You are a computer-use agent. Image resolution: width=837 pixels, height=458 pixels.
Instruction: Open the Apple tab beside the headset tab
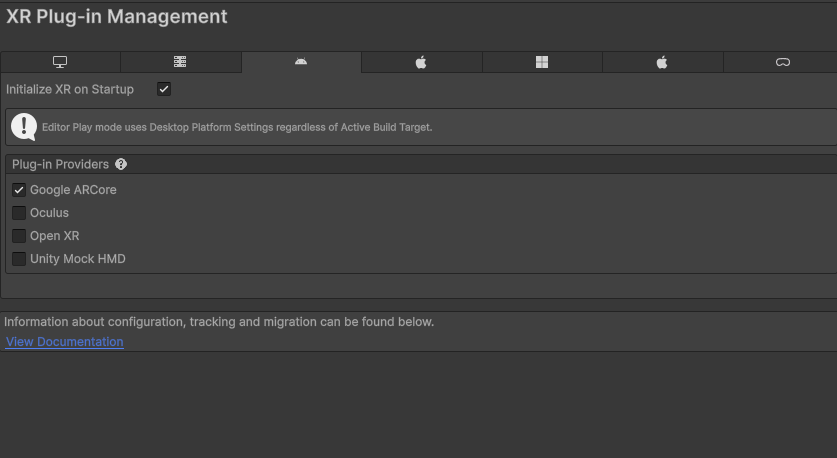click(662, 62)
